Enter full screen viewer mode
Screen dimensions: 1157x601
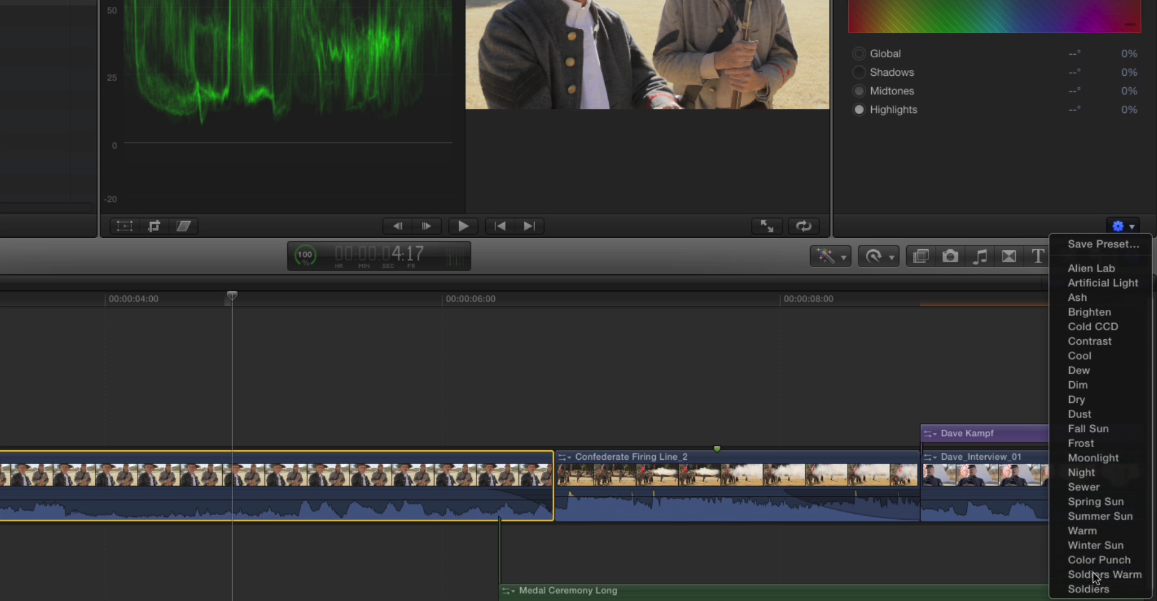(767, 226)
